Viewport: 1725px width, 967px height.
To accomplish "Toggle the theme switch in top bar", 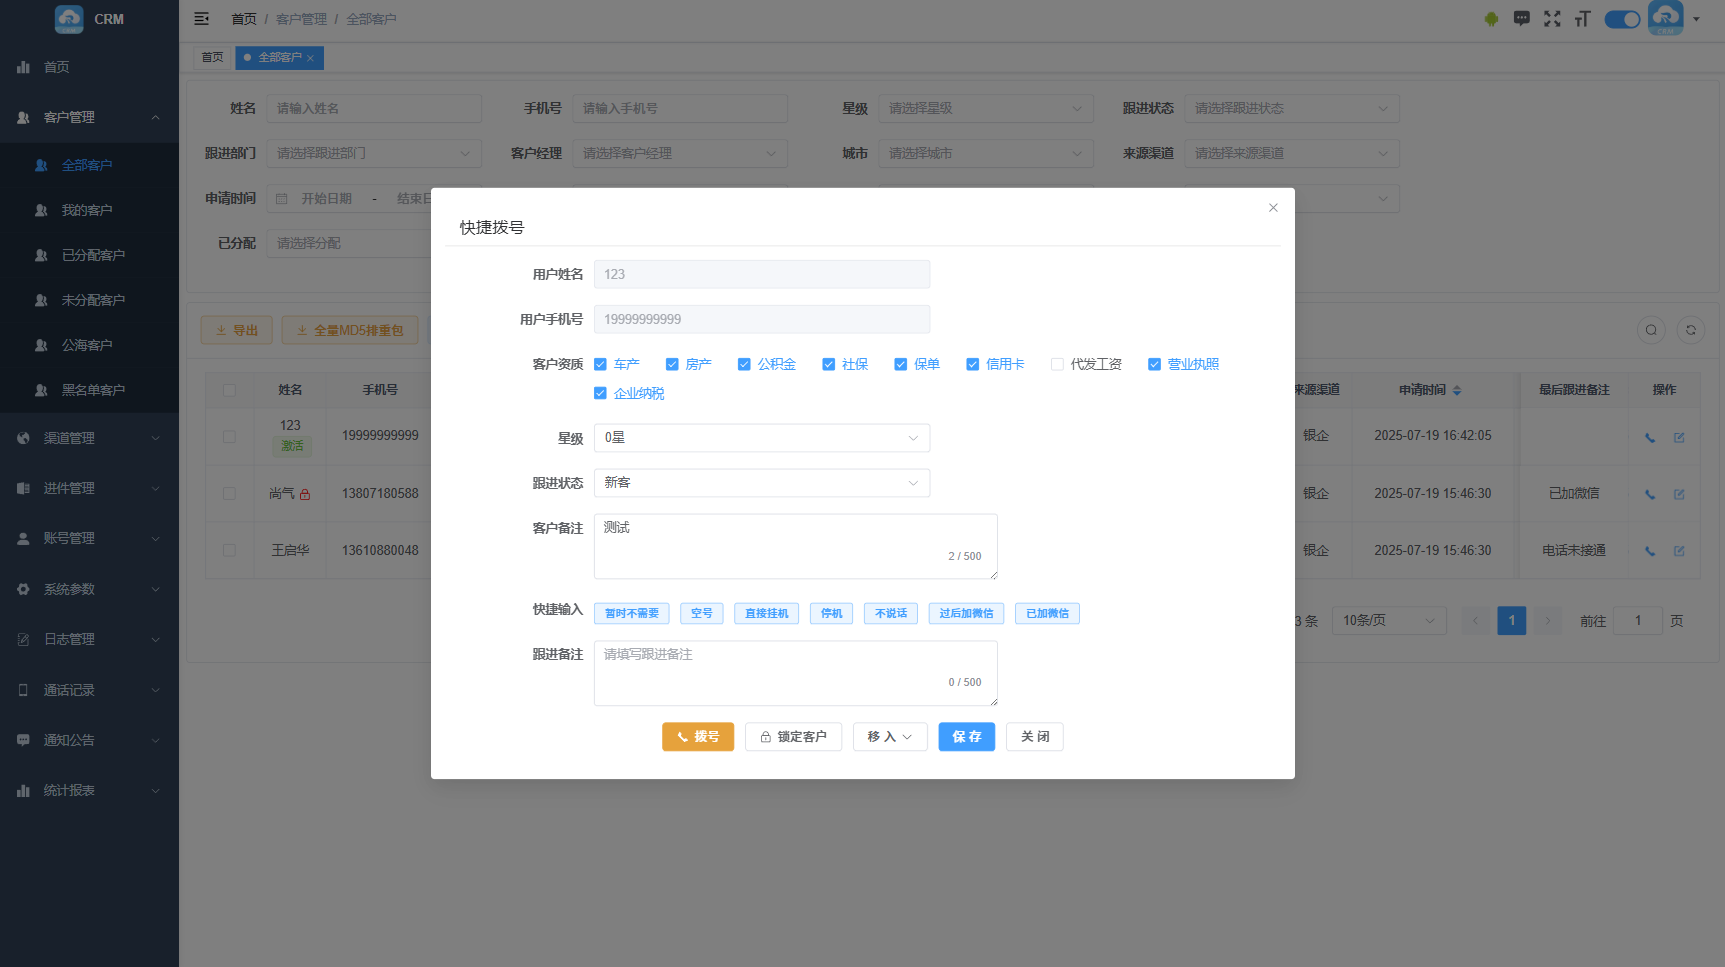I will coord(1622,19).
